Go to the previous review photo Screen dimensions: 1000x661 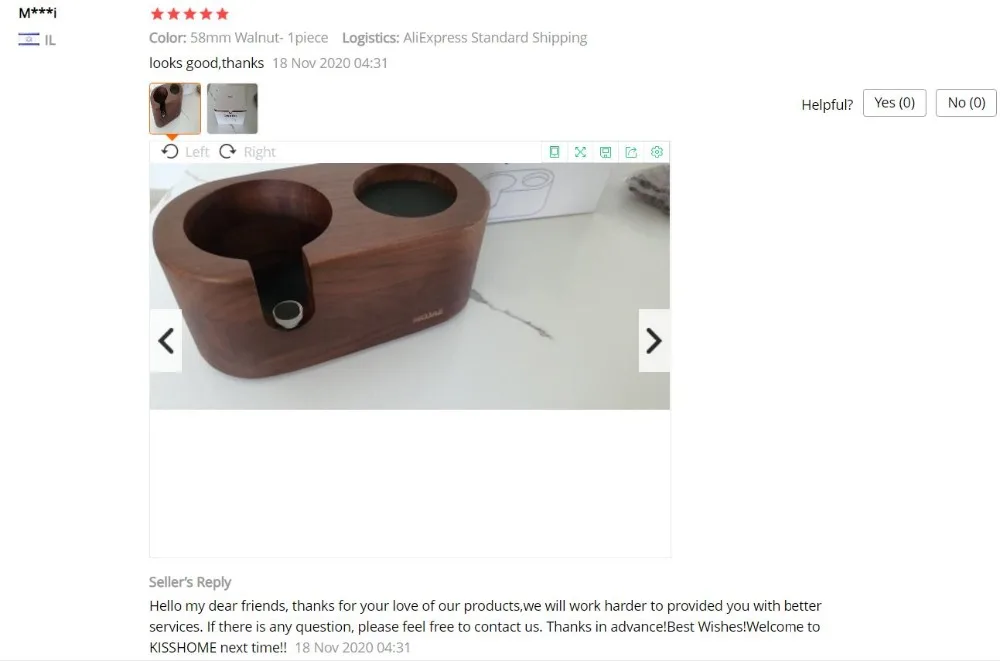[166, 340]
